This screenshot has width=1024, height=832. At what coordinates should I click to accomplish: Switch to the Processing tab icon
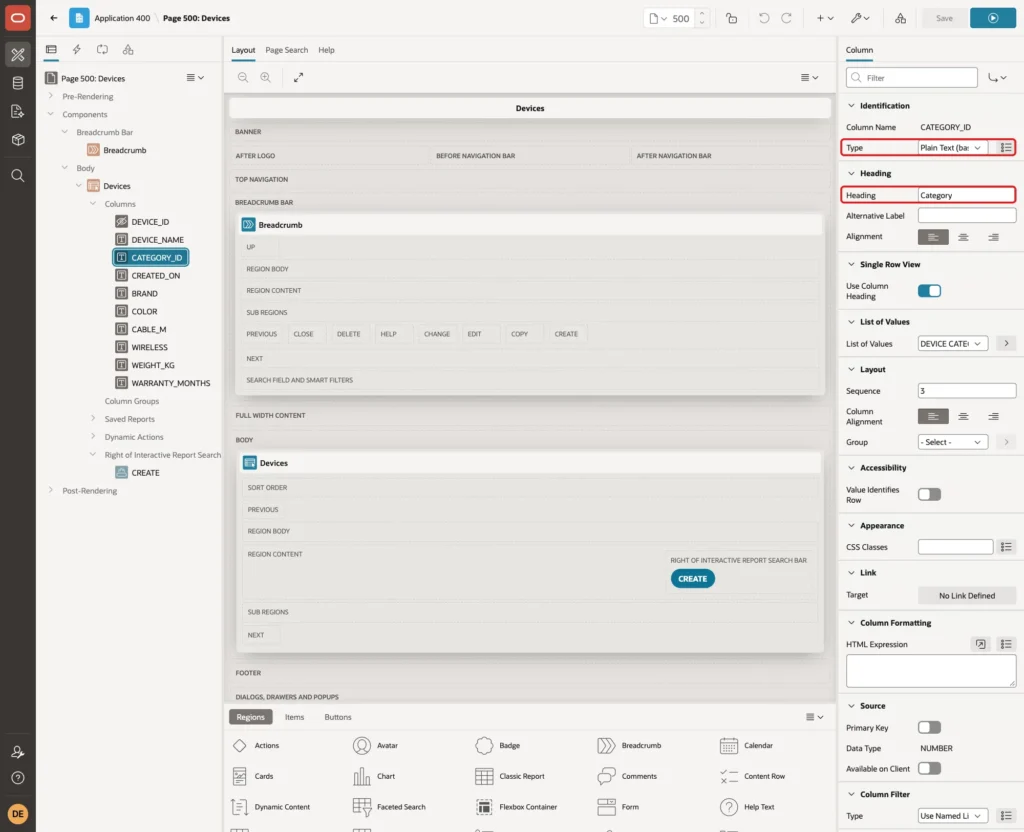[x=103, y=50]
